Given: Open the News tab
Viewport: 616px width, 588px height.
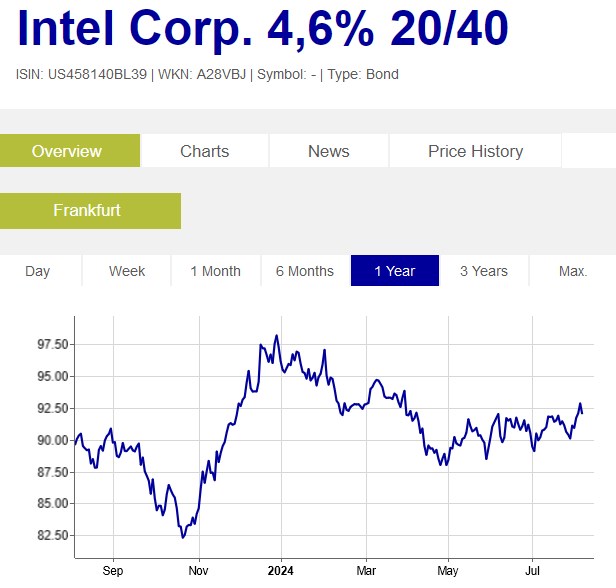Looking at the screenshot, I should (328, 151).
